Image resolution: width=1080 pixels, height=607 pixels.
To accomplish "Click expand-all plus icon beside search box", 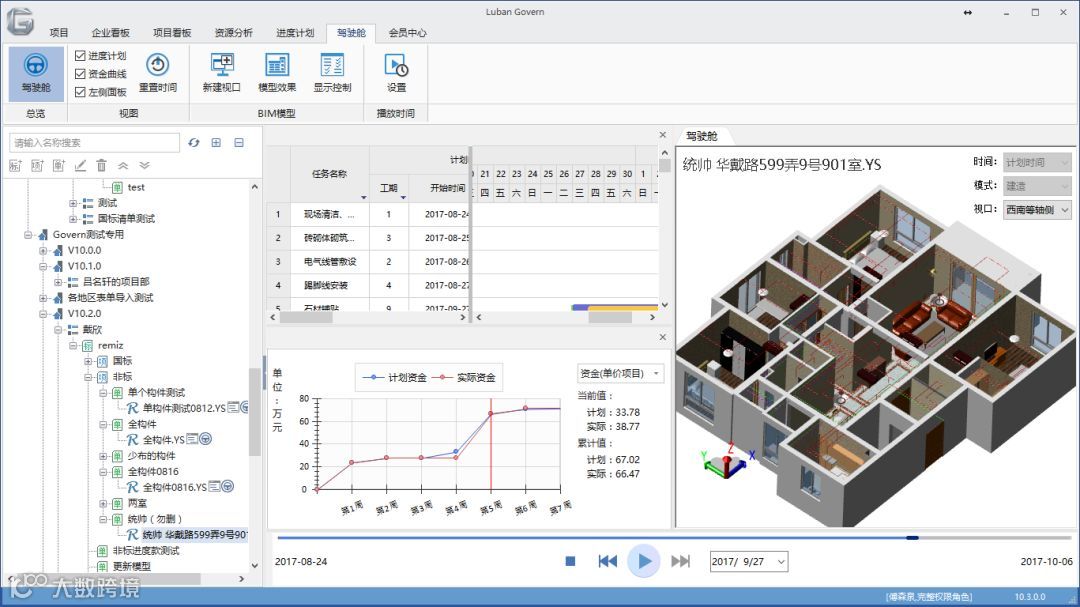I will [x=216, y=143].
